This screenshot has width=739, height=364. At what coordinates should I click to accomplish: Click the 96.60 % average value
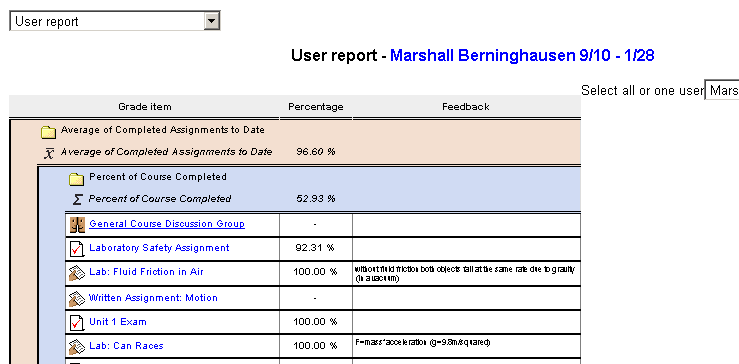[x=316, y=152]
